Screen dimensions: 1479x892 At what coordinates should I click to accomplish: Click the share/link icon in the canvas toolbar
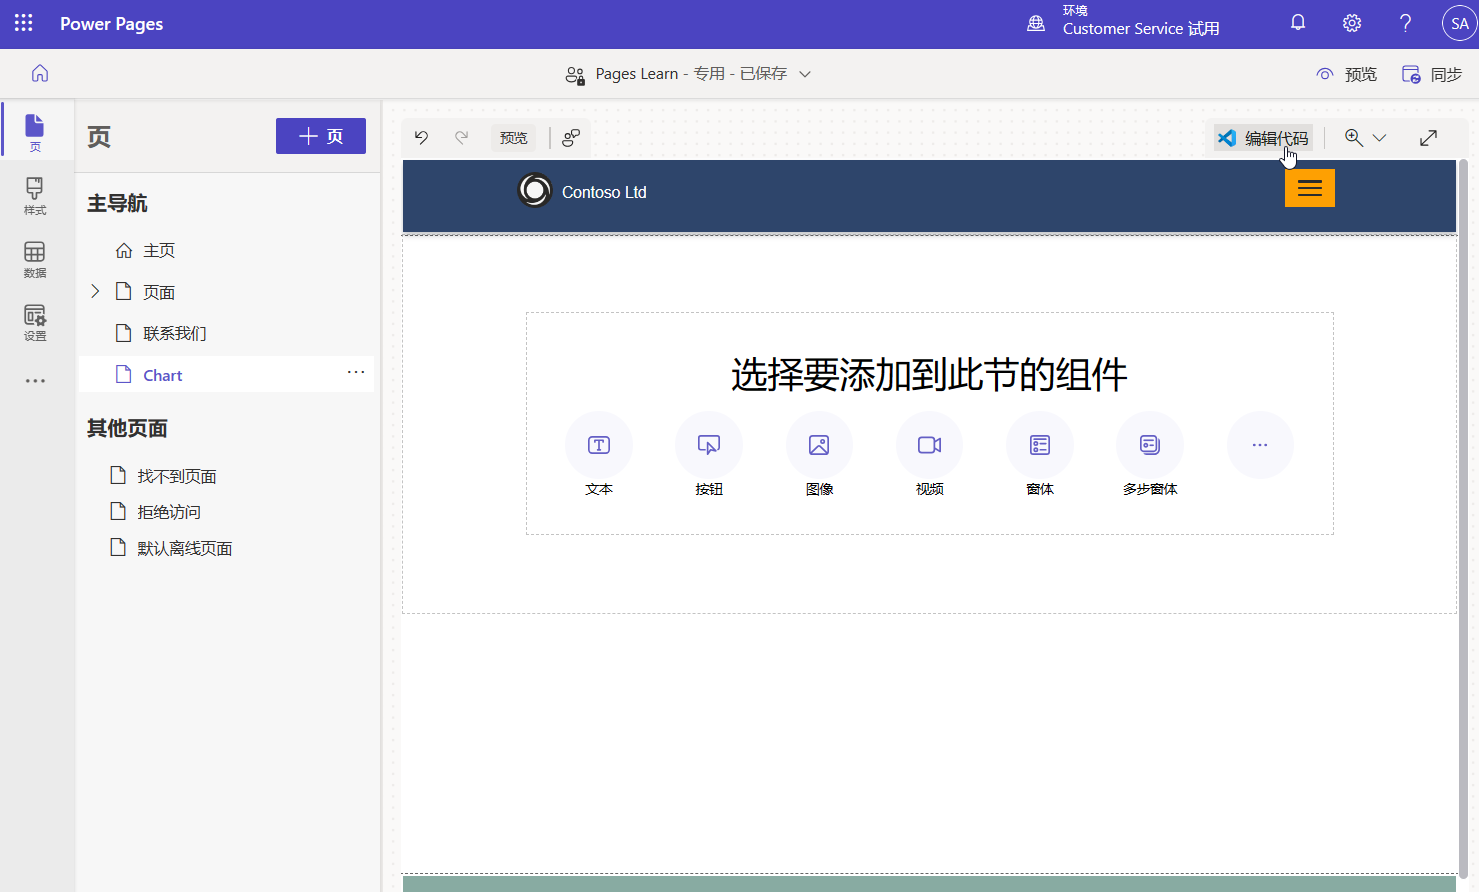(x=571, y=138)
